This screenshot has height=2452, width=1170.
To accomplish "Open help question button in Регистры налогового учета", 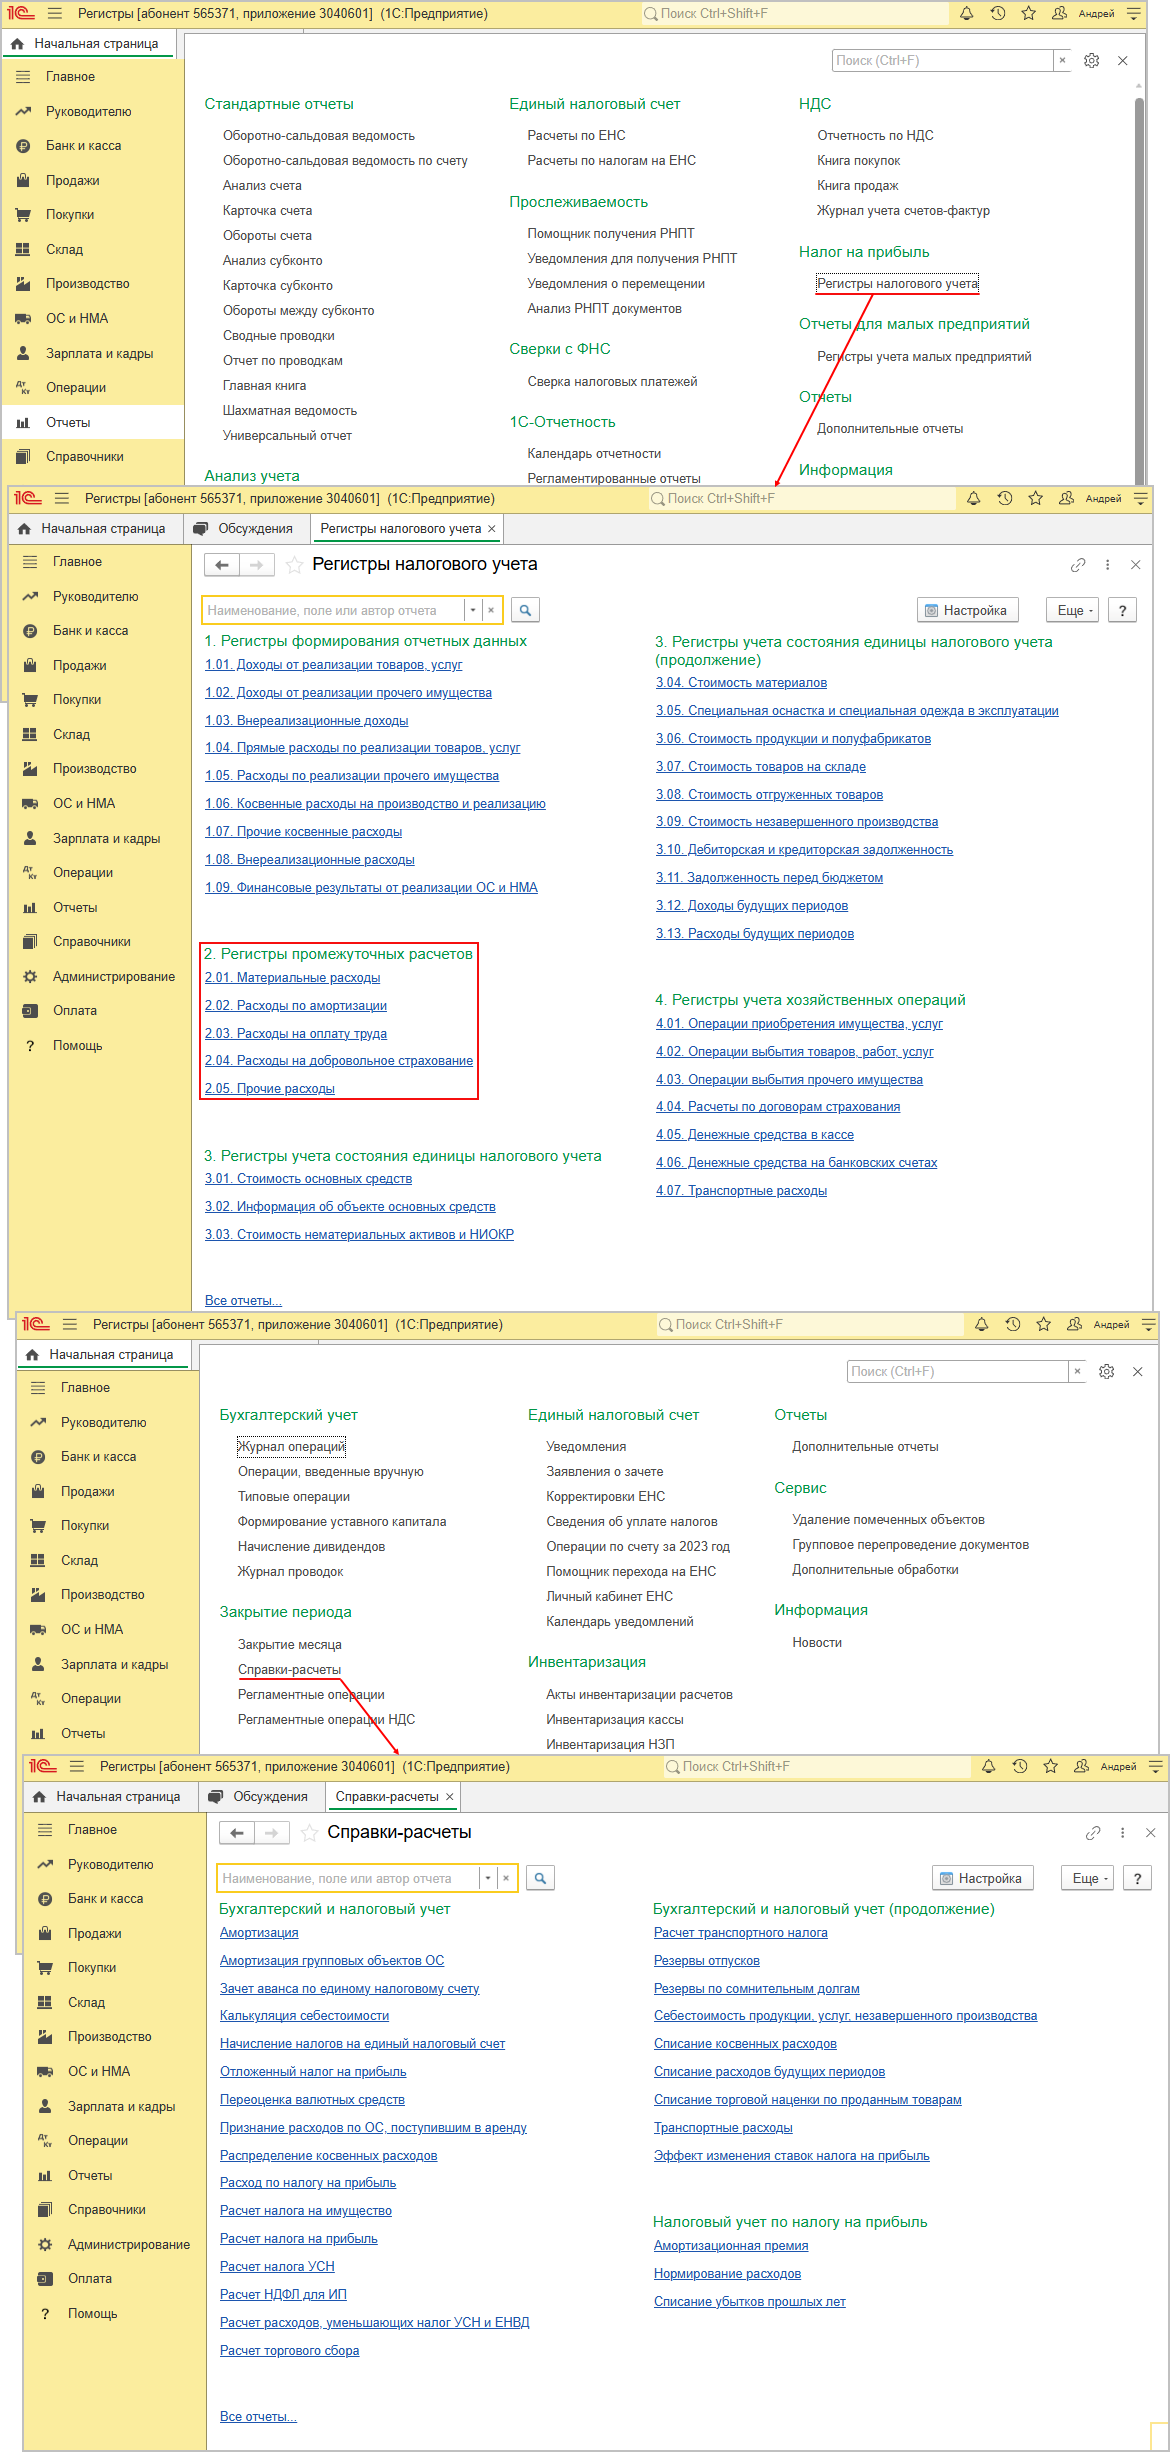I will pyautogui.click(x=1123, y=610).
